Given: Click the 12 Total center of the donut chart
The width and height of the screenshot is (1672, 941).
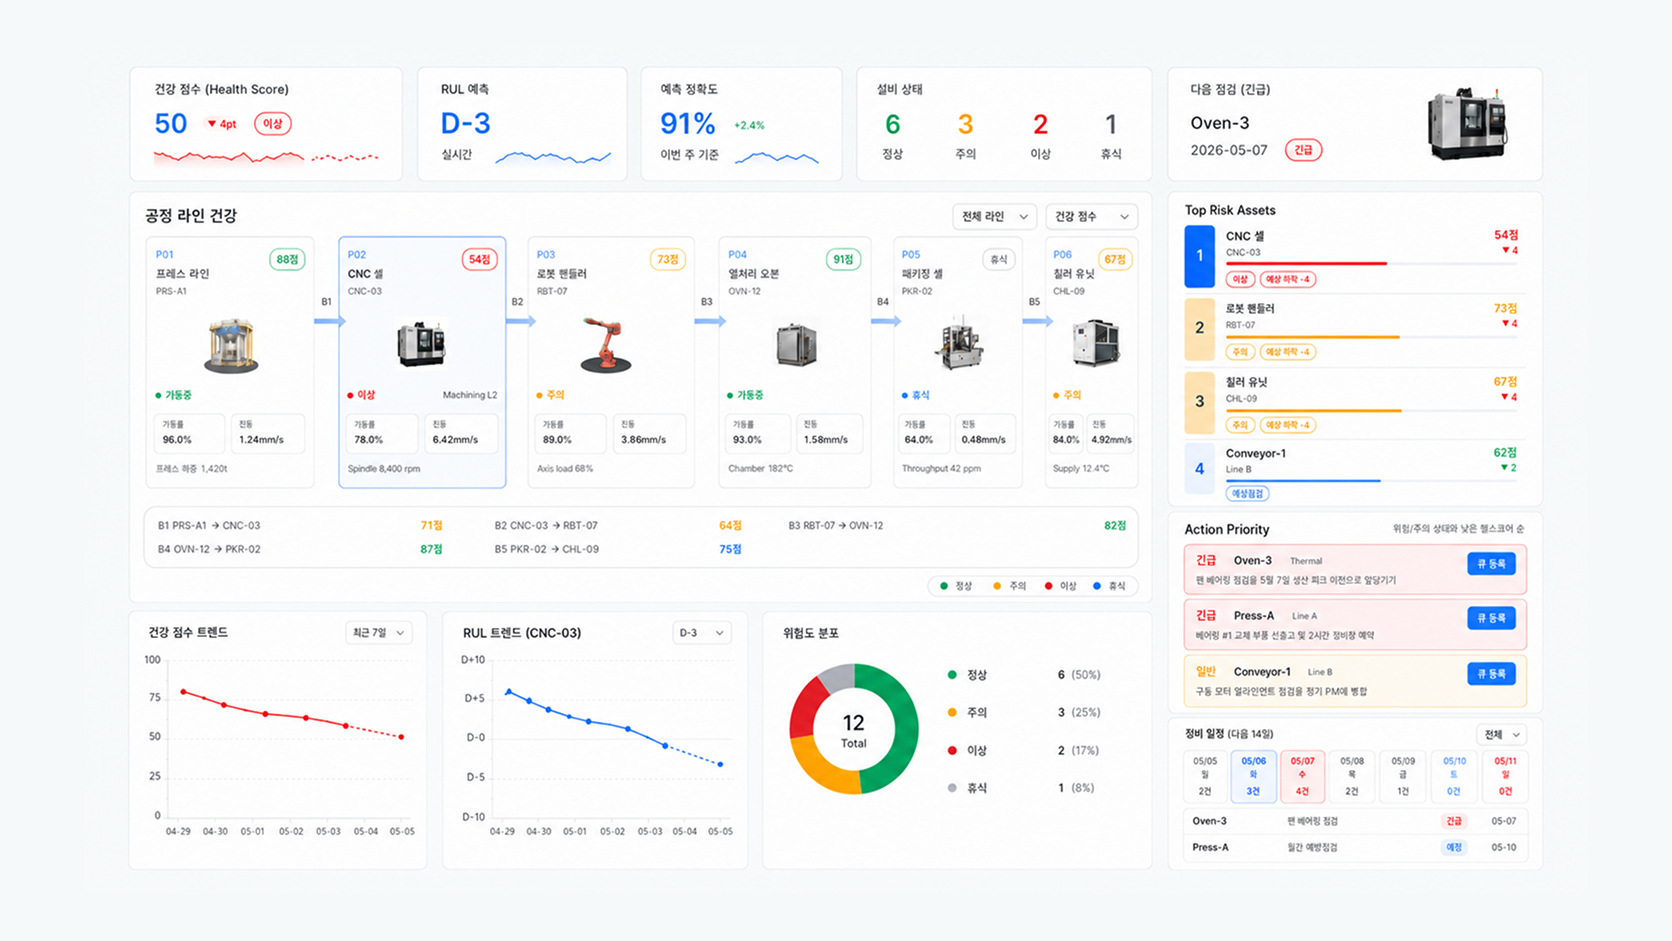Looking at the screenshot, I should click(853, 730).
